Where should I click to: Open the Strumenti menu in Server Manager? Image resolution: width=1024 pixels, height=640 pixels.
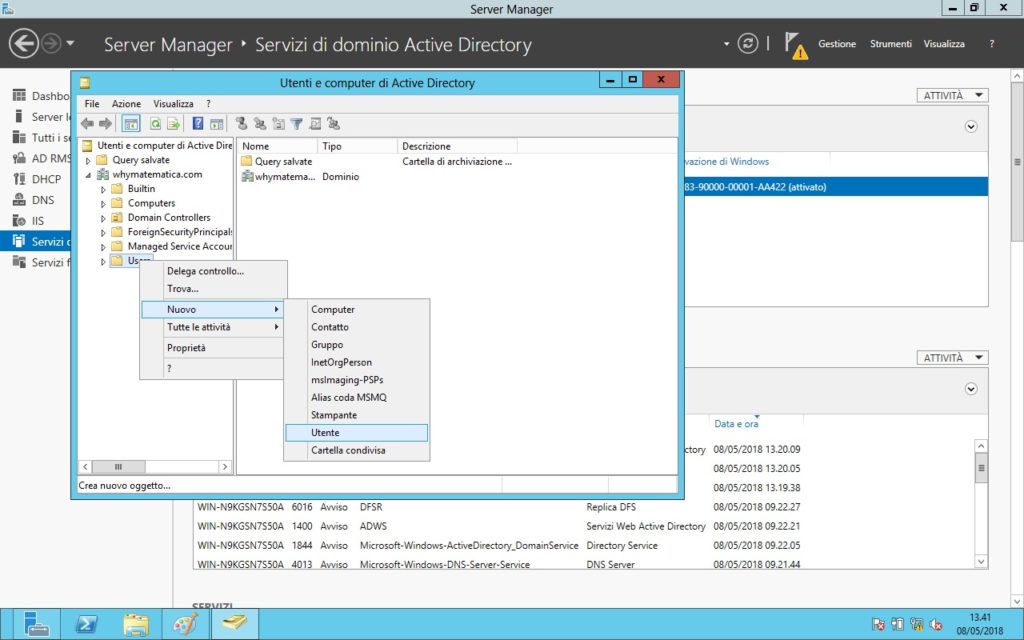click(891, 44)
